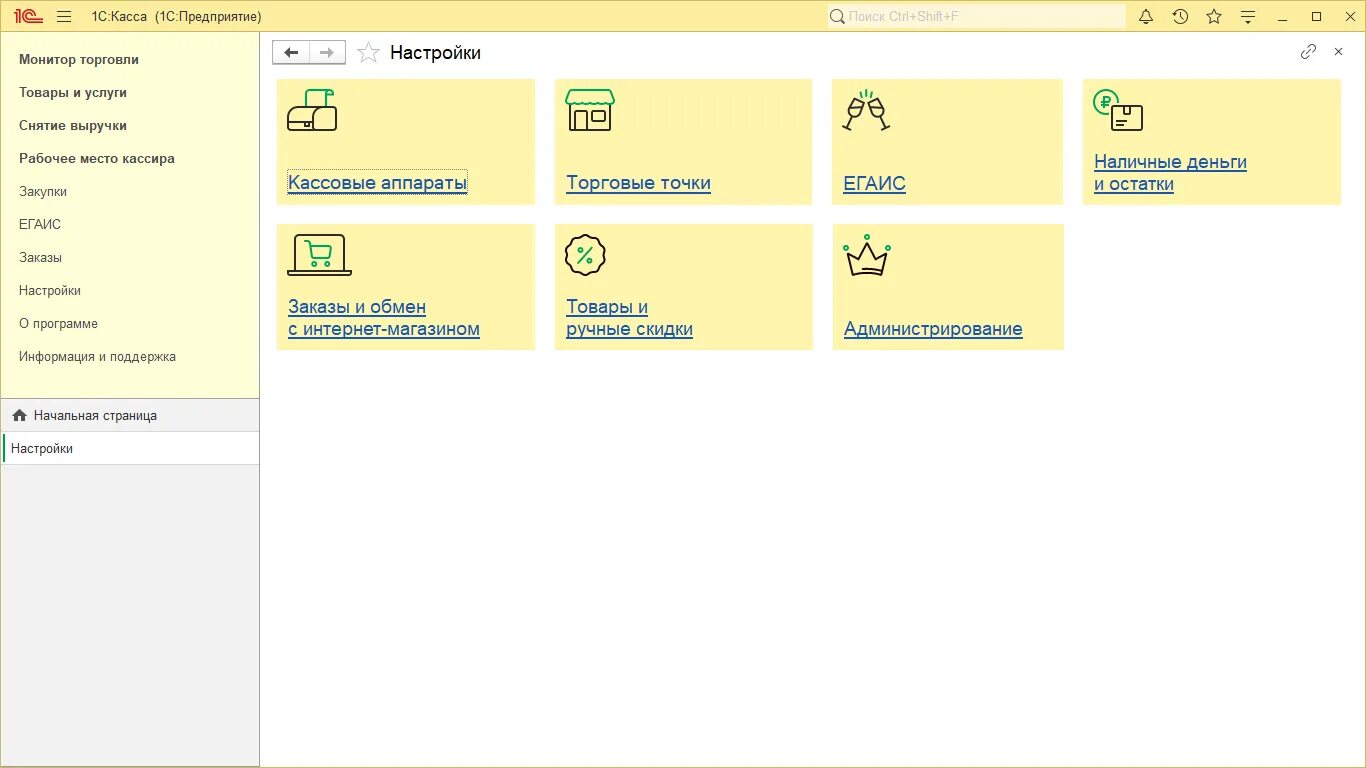Open Торговые точки link
This screenshot has width=1366, height=768.
click(638, 183)
